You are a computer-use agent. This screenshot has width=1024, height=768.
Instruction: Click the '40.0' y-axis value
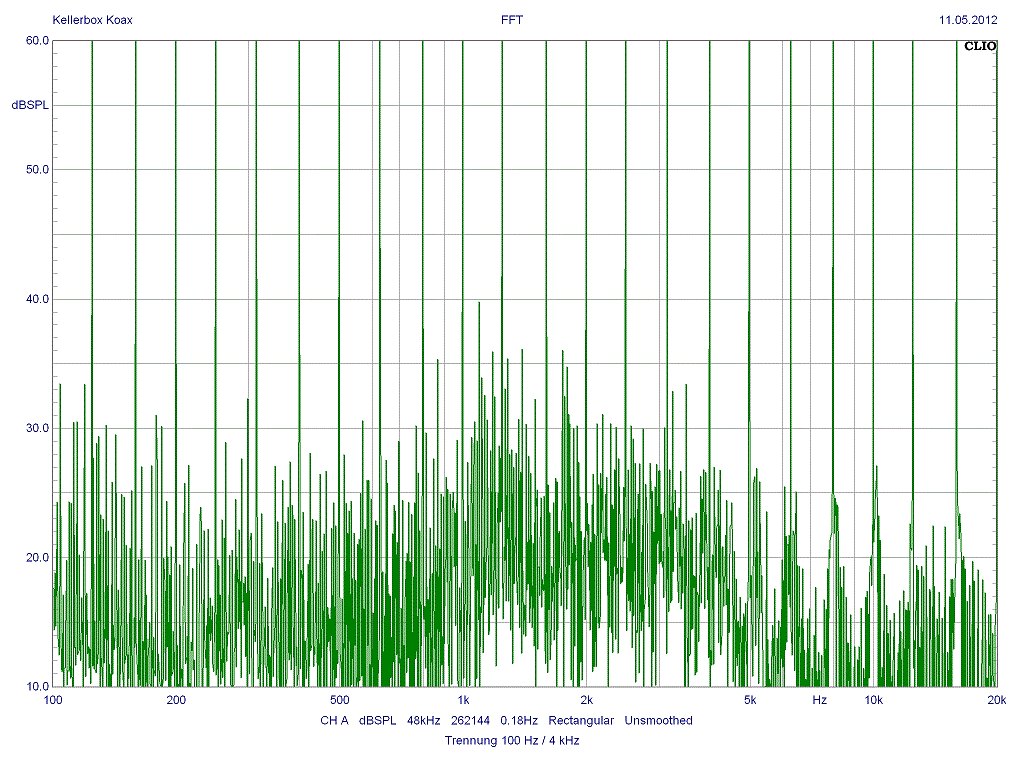37,299
